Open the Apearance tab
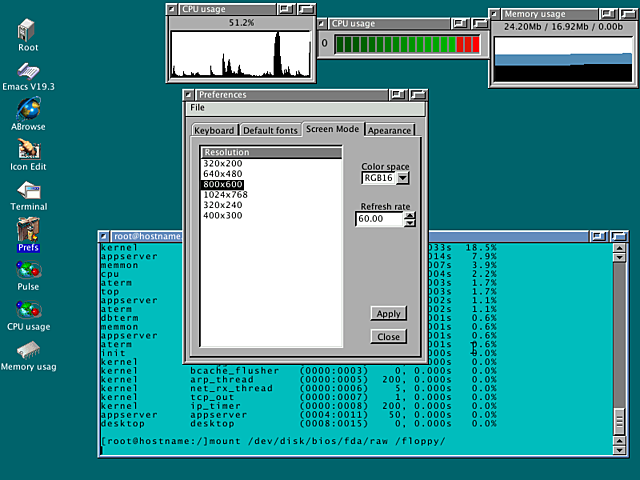 click(x=389, y=130)
